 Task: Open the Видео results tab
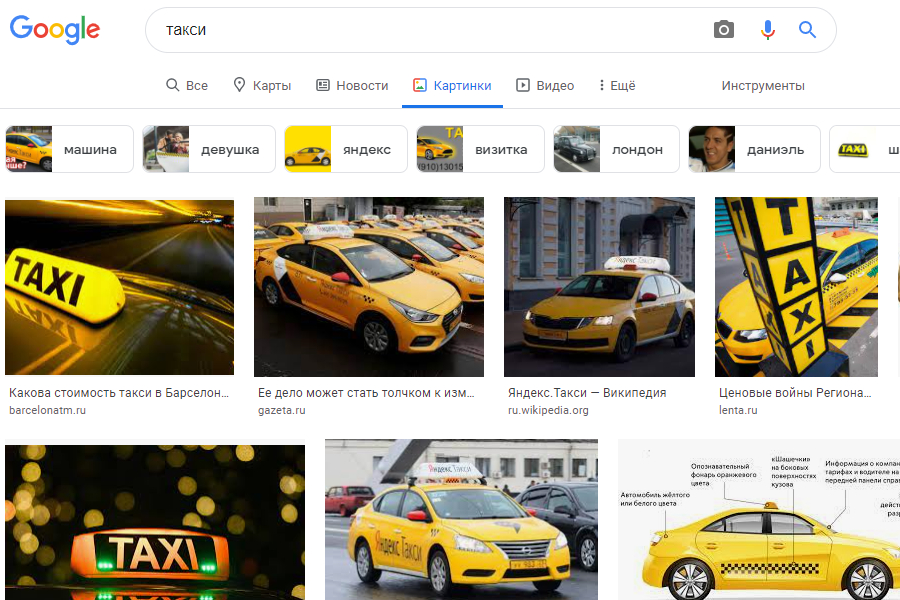(x=545, y=86)
